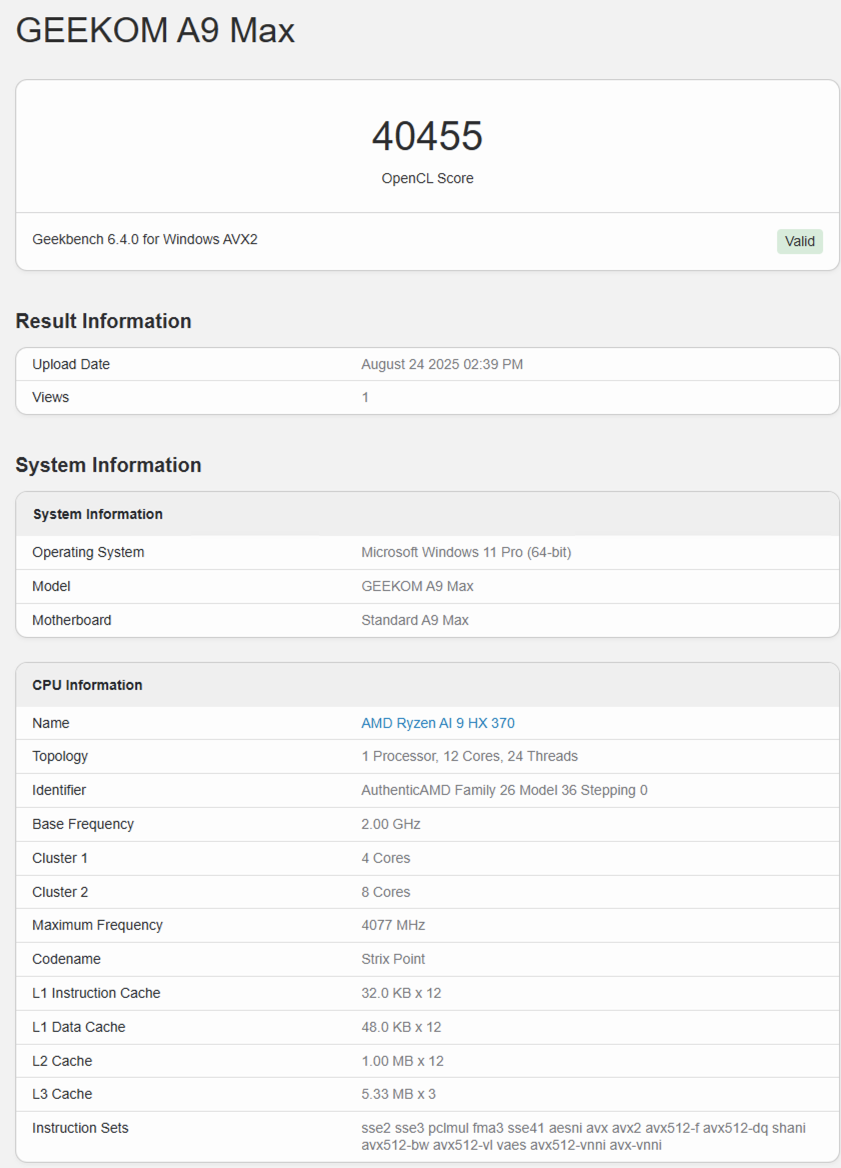Select 1 Processor, 12 Cores, 24 Threads value
Screen dimensions: 841x1168
[x=469, y=756]
